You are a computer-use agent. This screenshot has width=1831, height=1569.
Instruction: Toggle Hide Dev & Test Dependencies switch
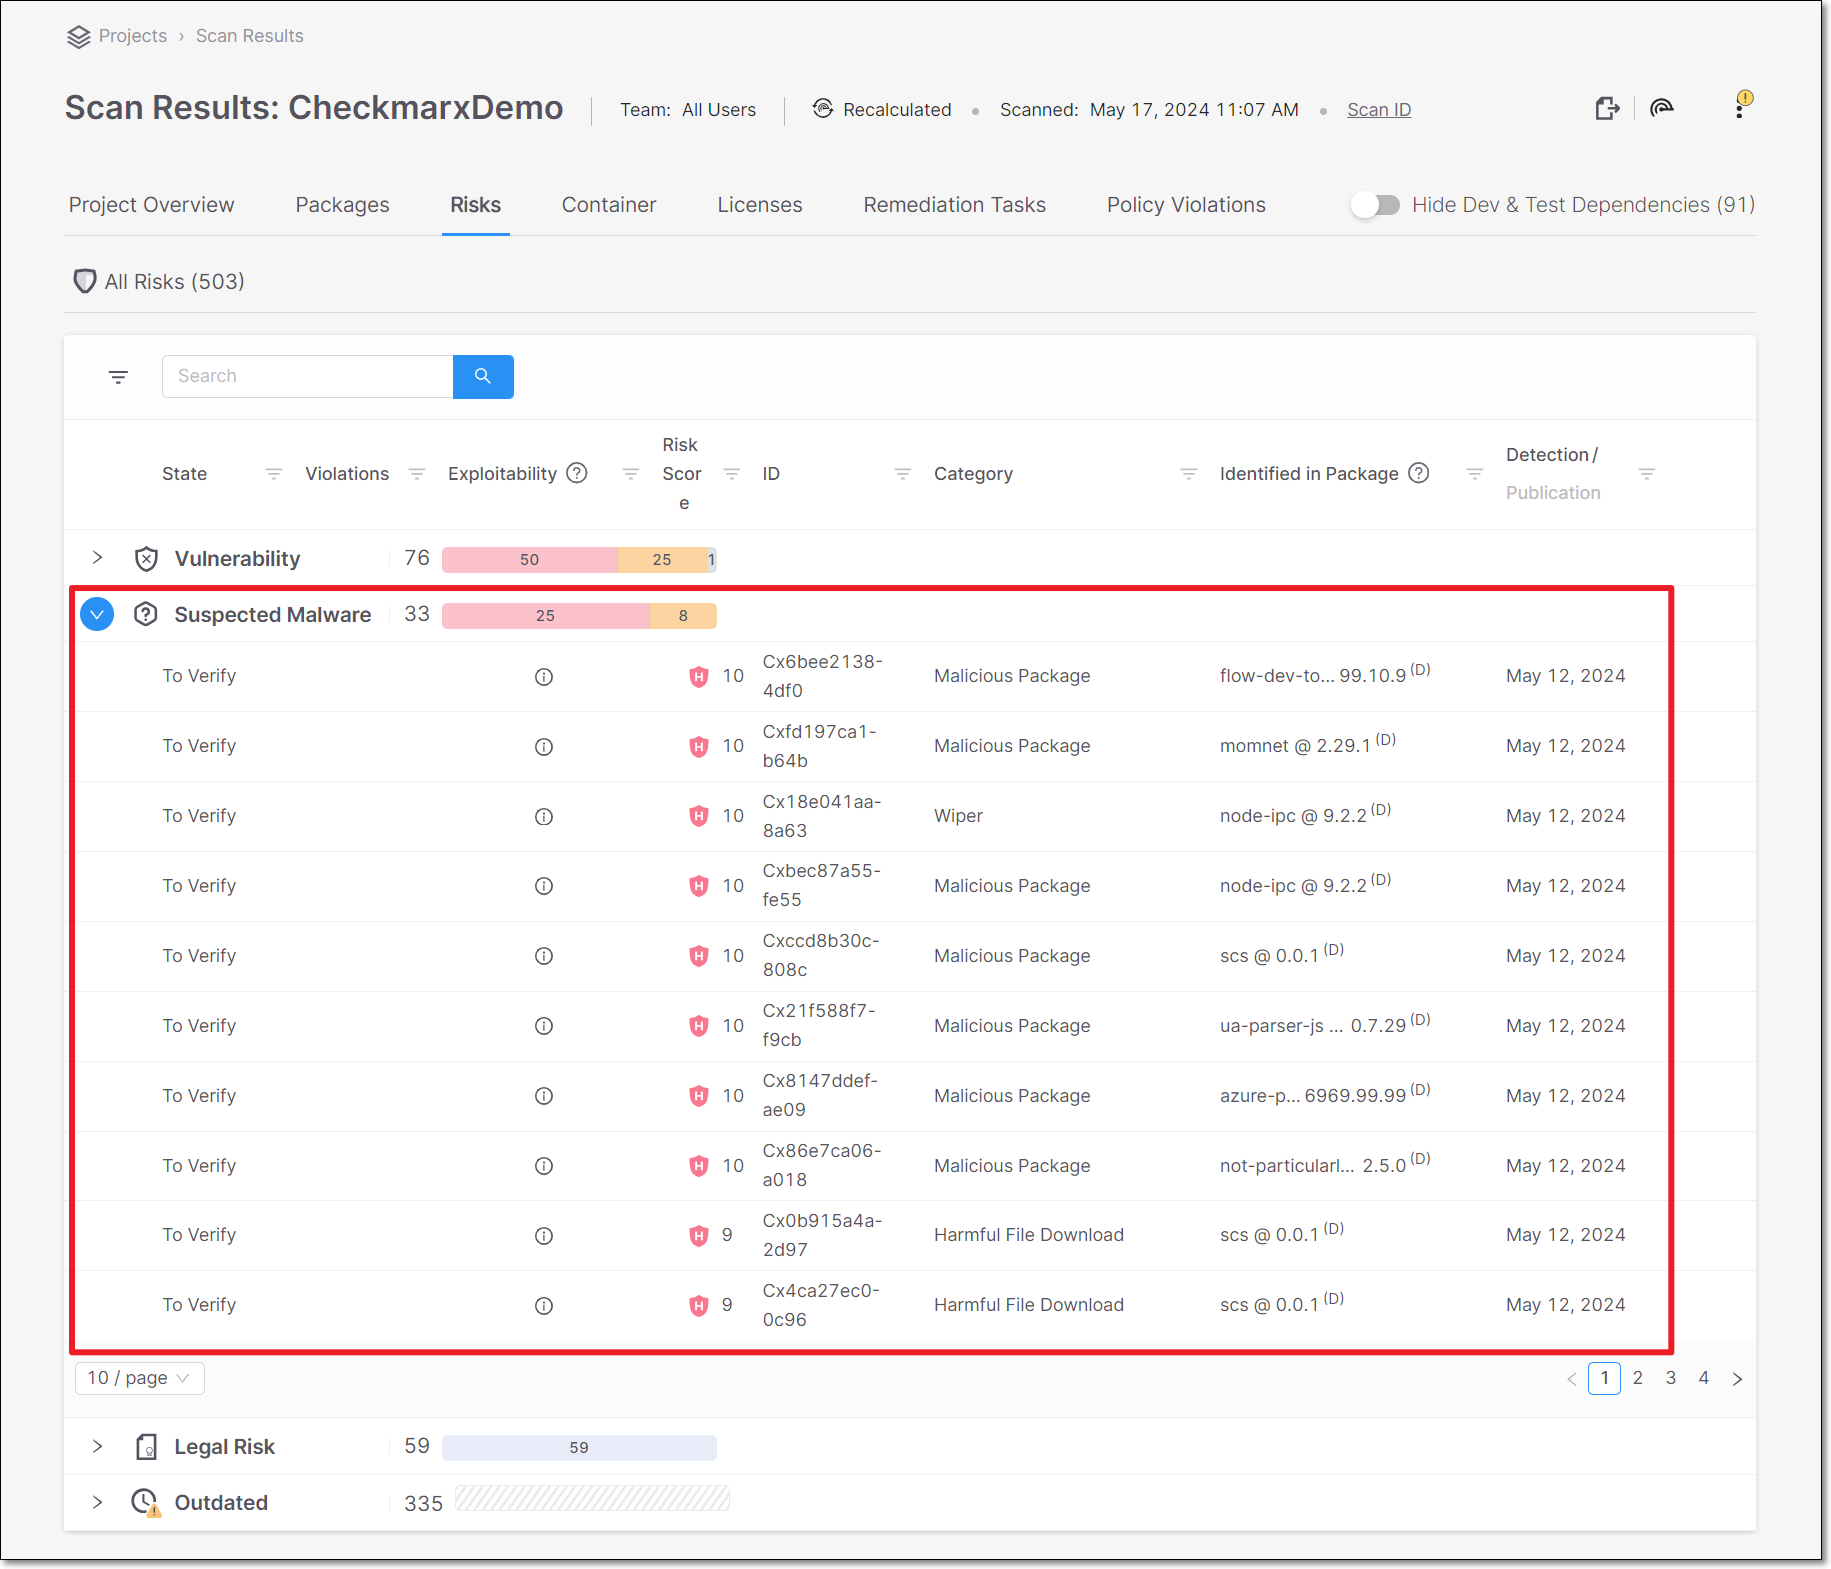[1376, 205]
